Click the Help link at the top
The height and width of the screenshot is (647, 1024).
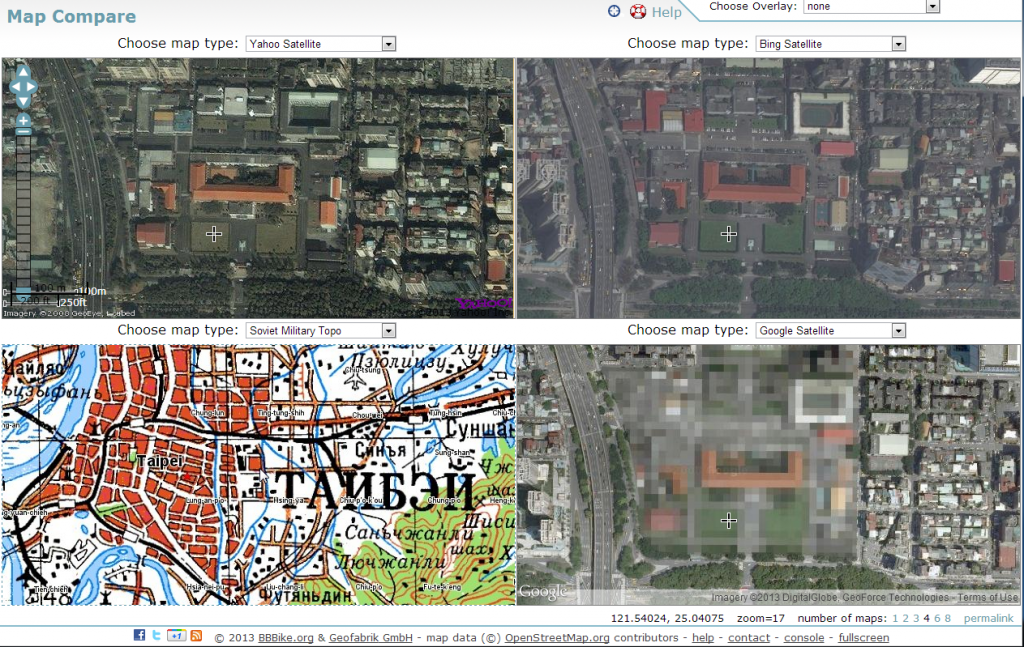pos(666,12)
